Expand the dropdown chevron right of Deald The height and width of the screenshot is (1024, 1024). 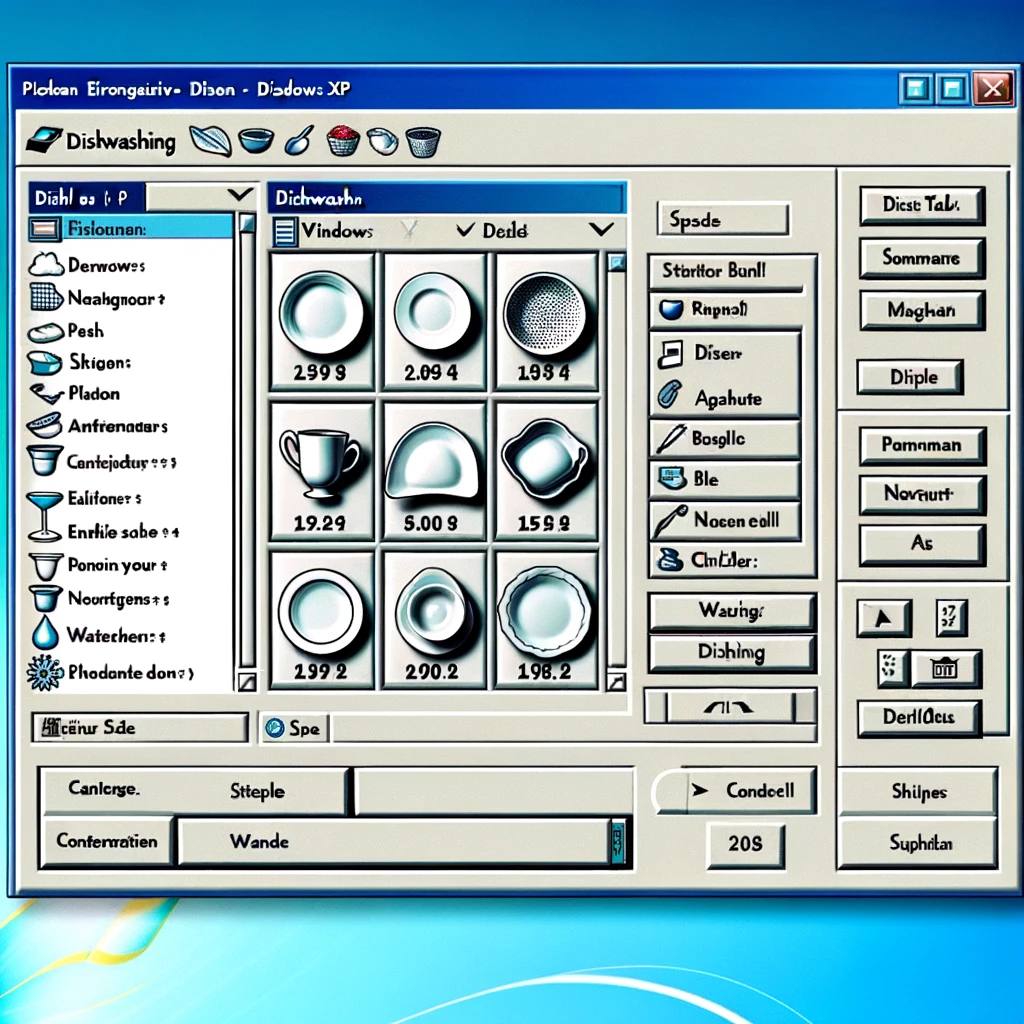[601, 229]
